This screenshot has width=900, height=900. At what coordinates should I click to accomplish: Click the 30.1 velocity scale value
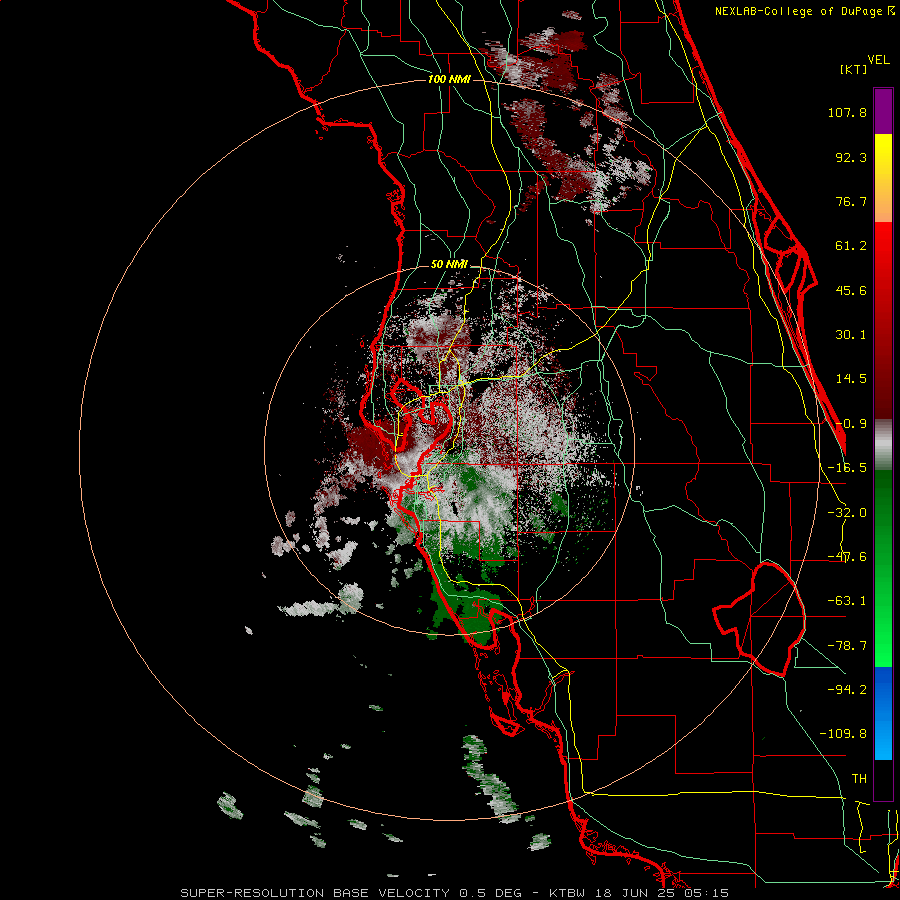click(x=851, y=335)
